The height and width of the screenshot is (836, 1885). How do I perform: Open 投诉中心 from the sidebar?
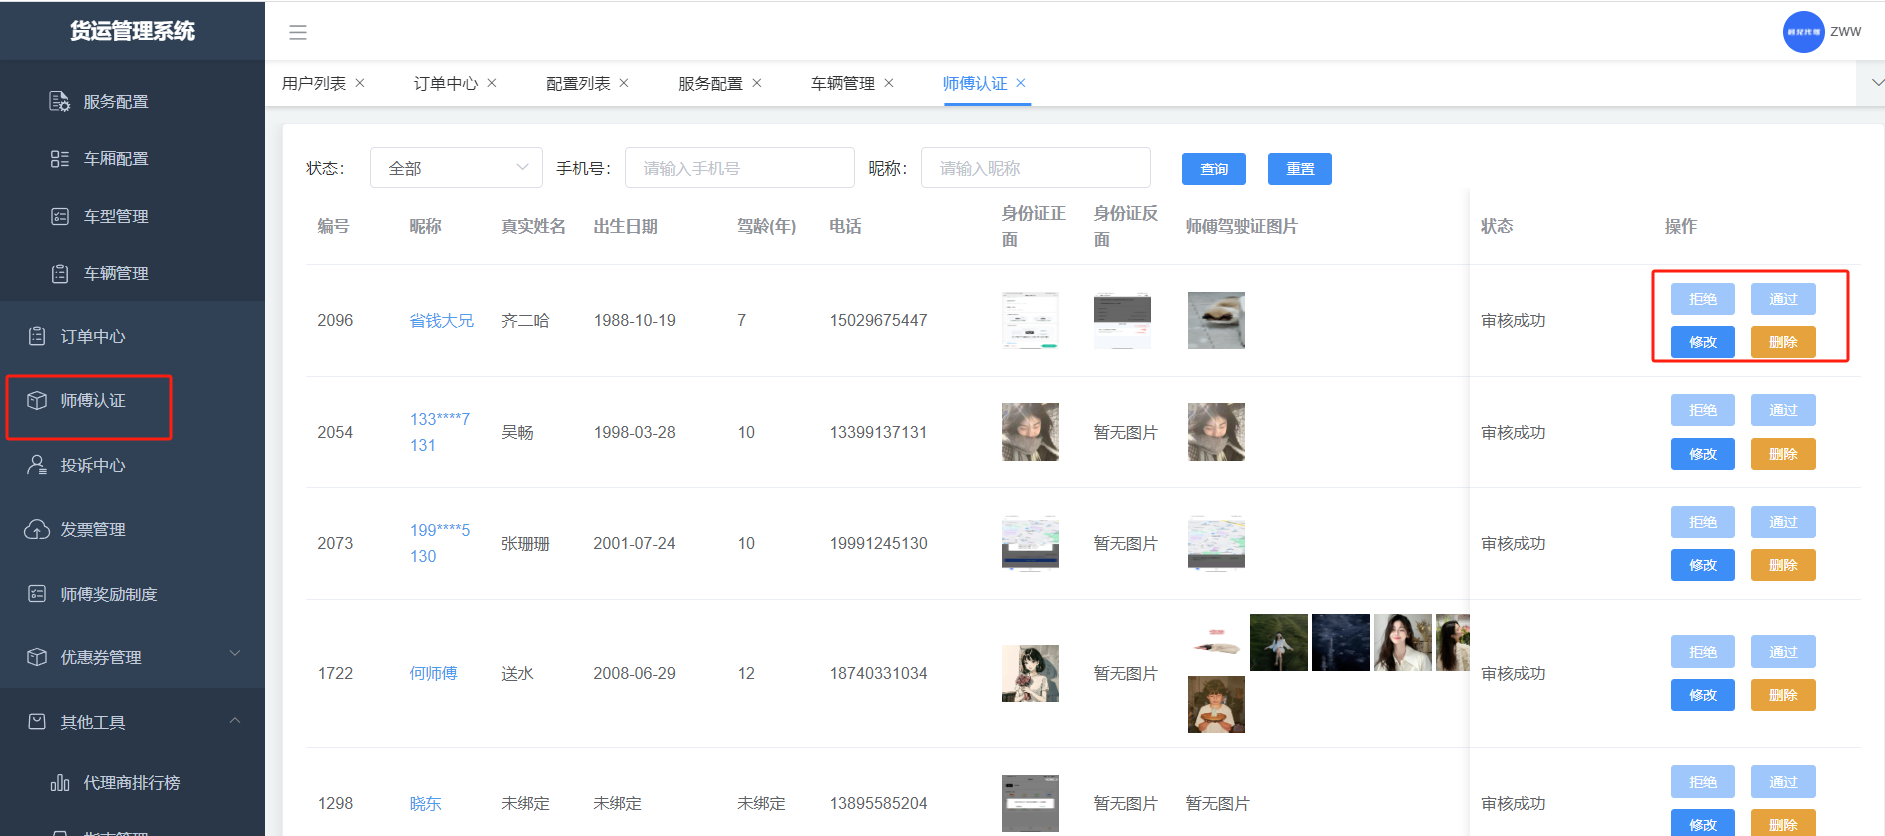coord(92,466)
